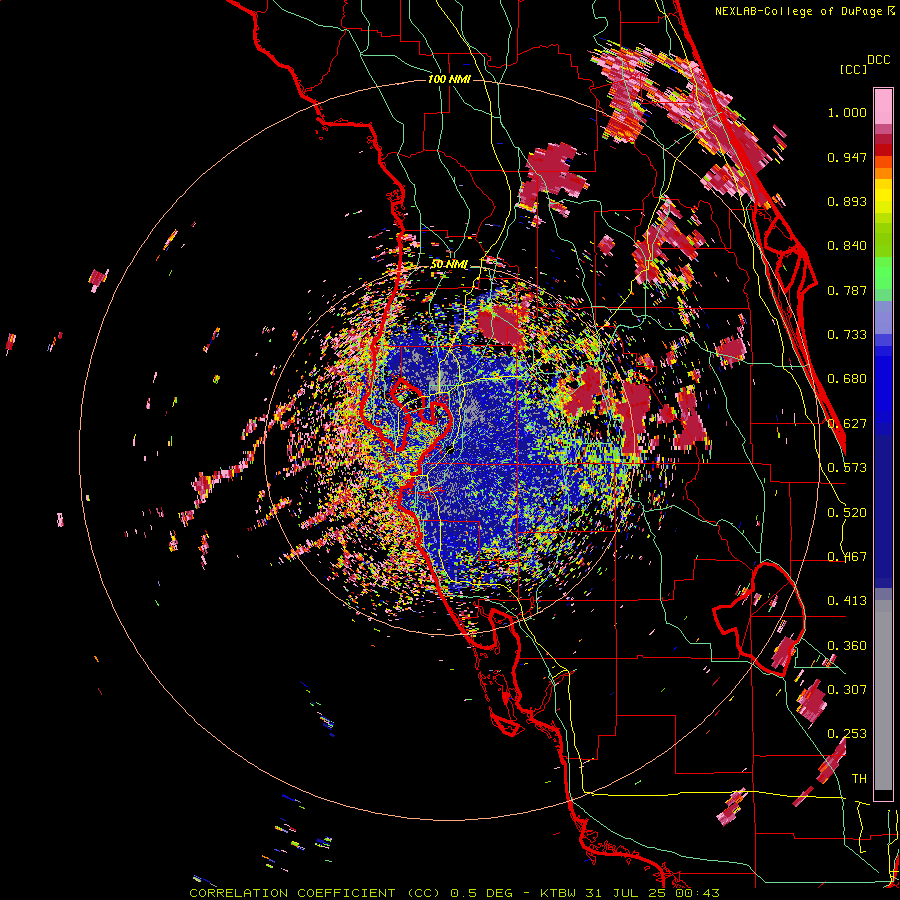This screenshot has height=900, width=900.
Task: Click the 100 NMI range ring label
Action: 449,79
